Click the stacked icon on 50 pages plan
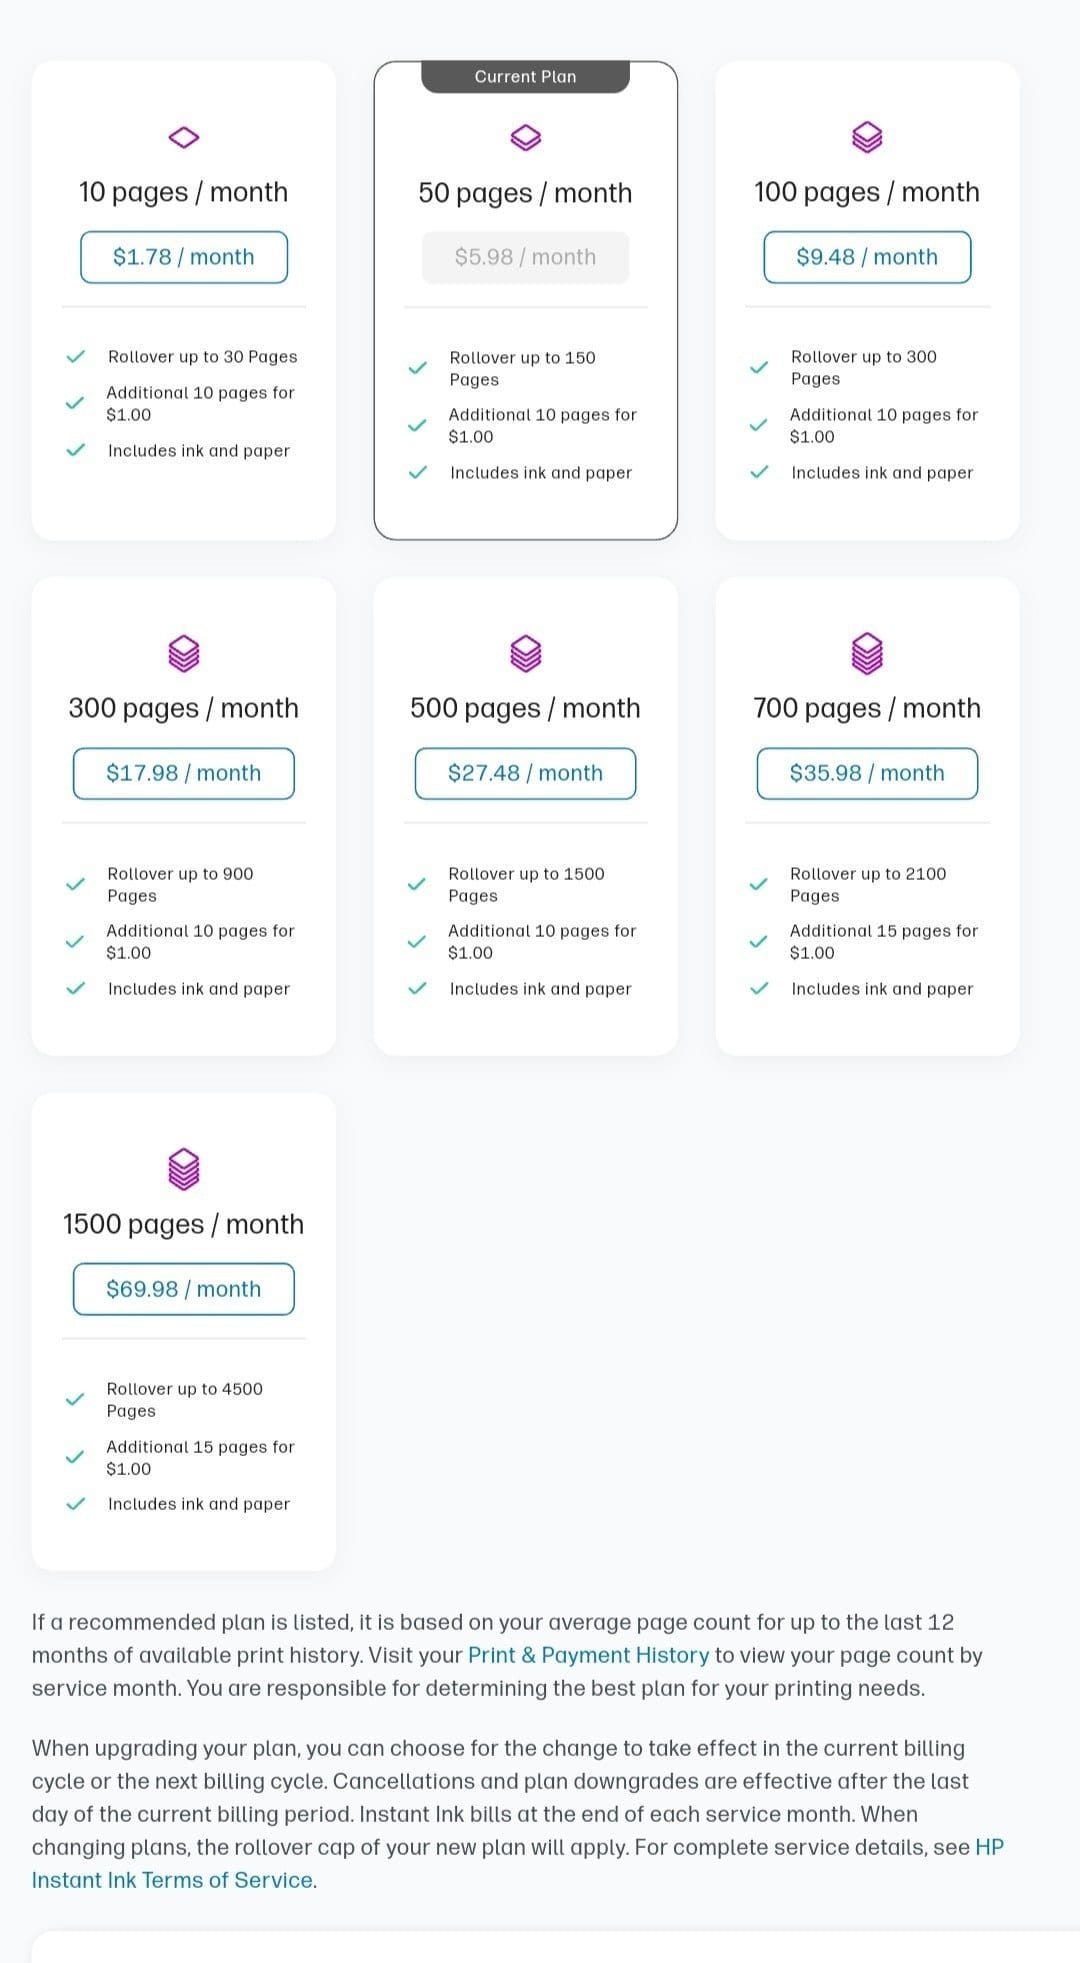The height and width of the screenshot is (1963, 1080). pyautogui.click(x=526, y=137)
